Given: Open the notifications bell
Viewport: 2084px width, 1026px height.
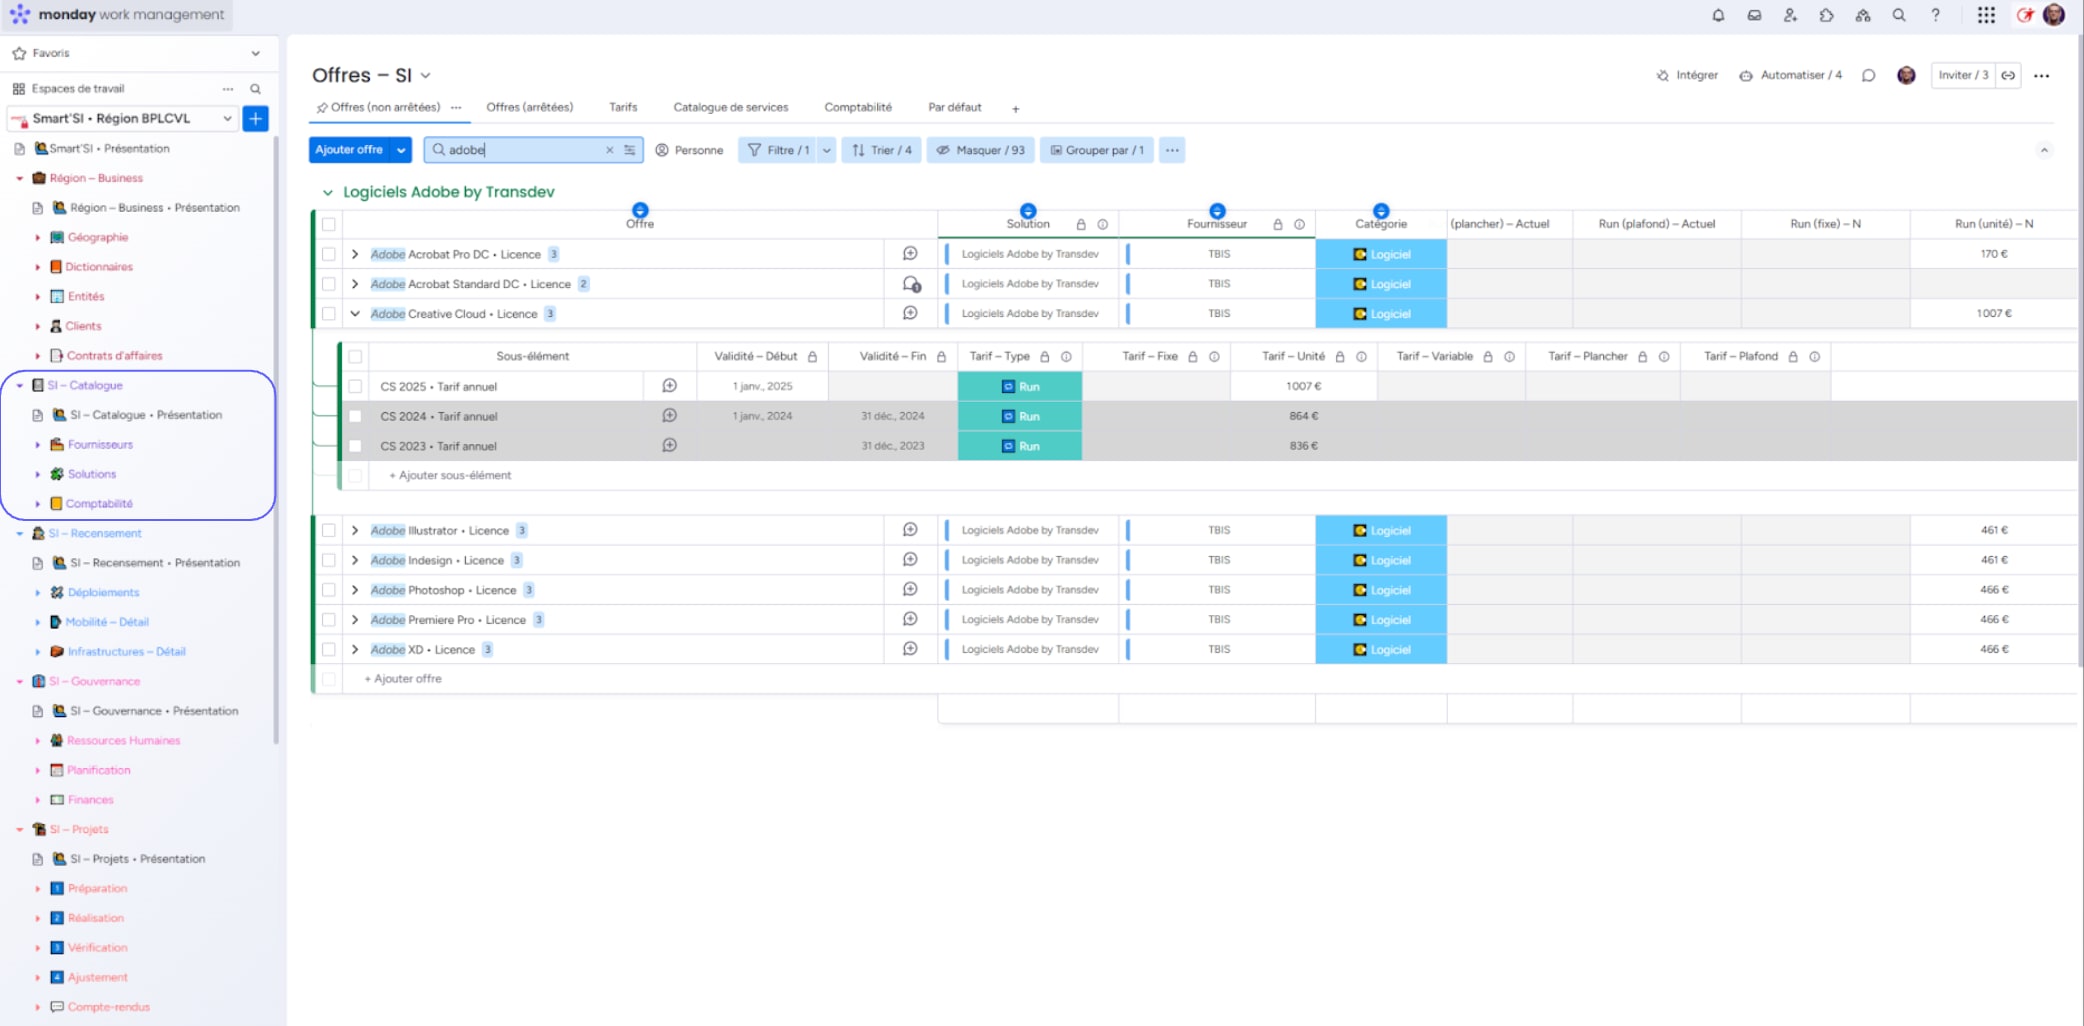Looking at the screenshot, I should point(1718,15).
